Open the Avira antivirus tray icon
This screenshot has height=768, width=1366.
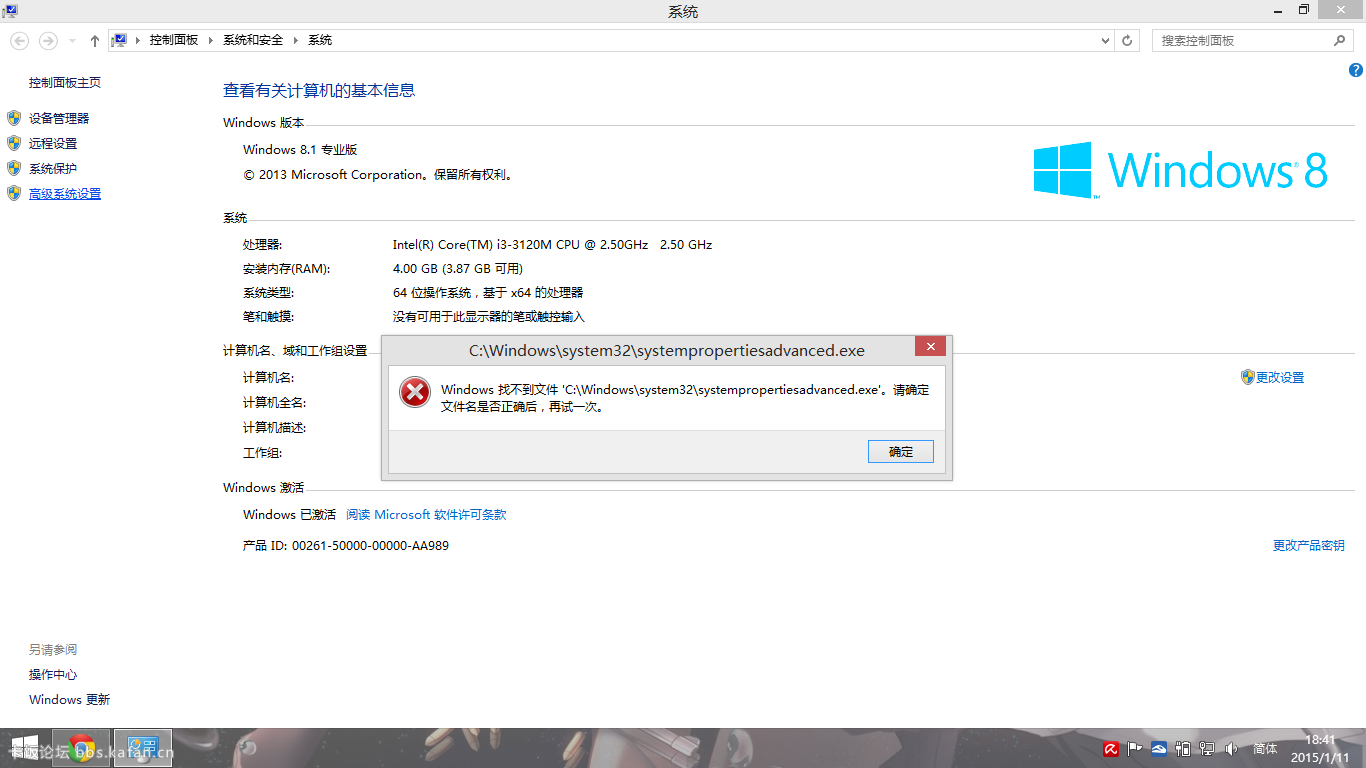point(1111,748)
